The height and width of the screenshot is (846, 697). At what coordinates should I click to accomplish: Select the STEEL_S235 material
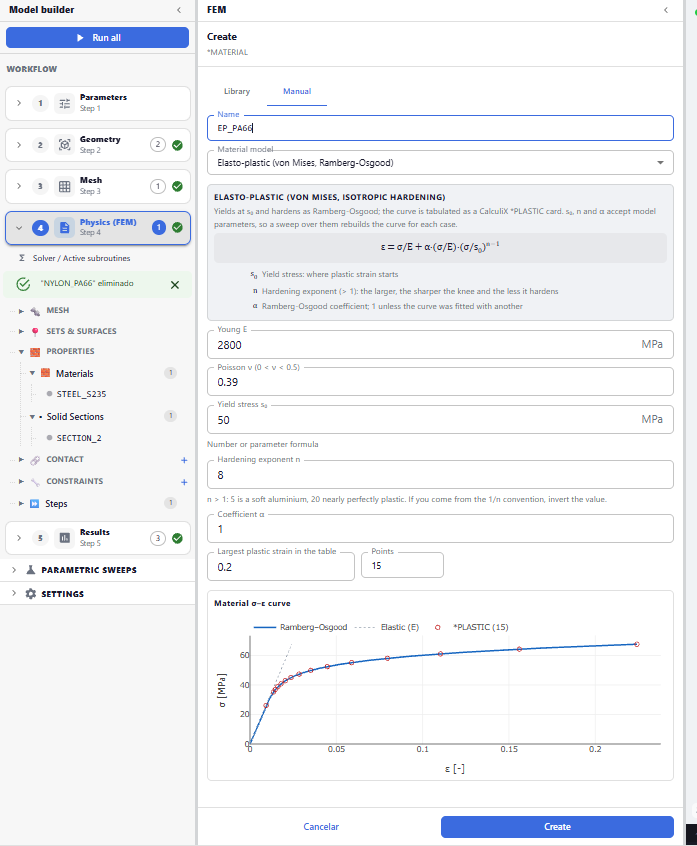[x=81, y=394]
